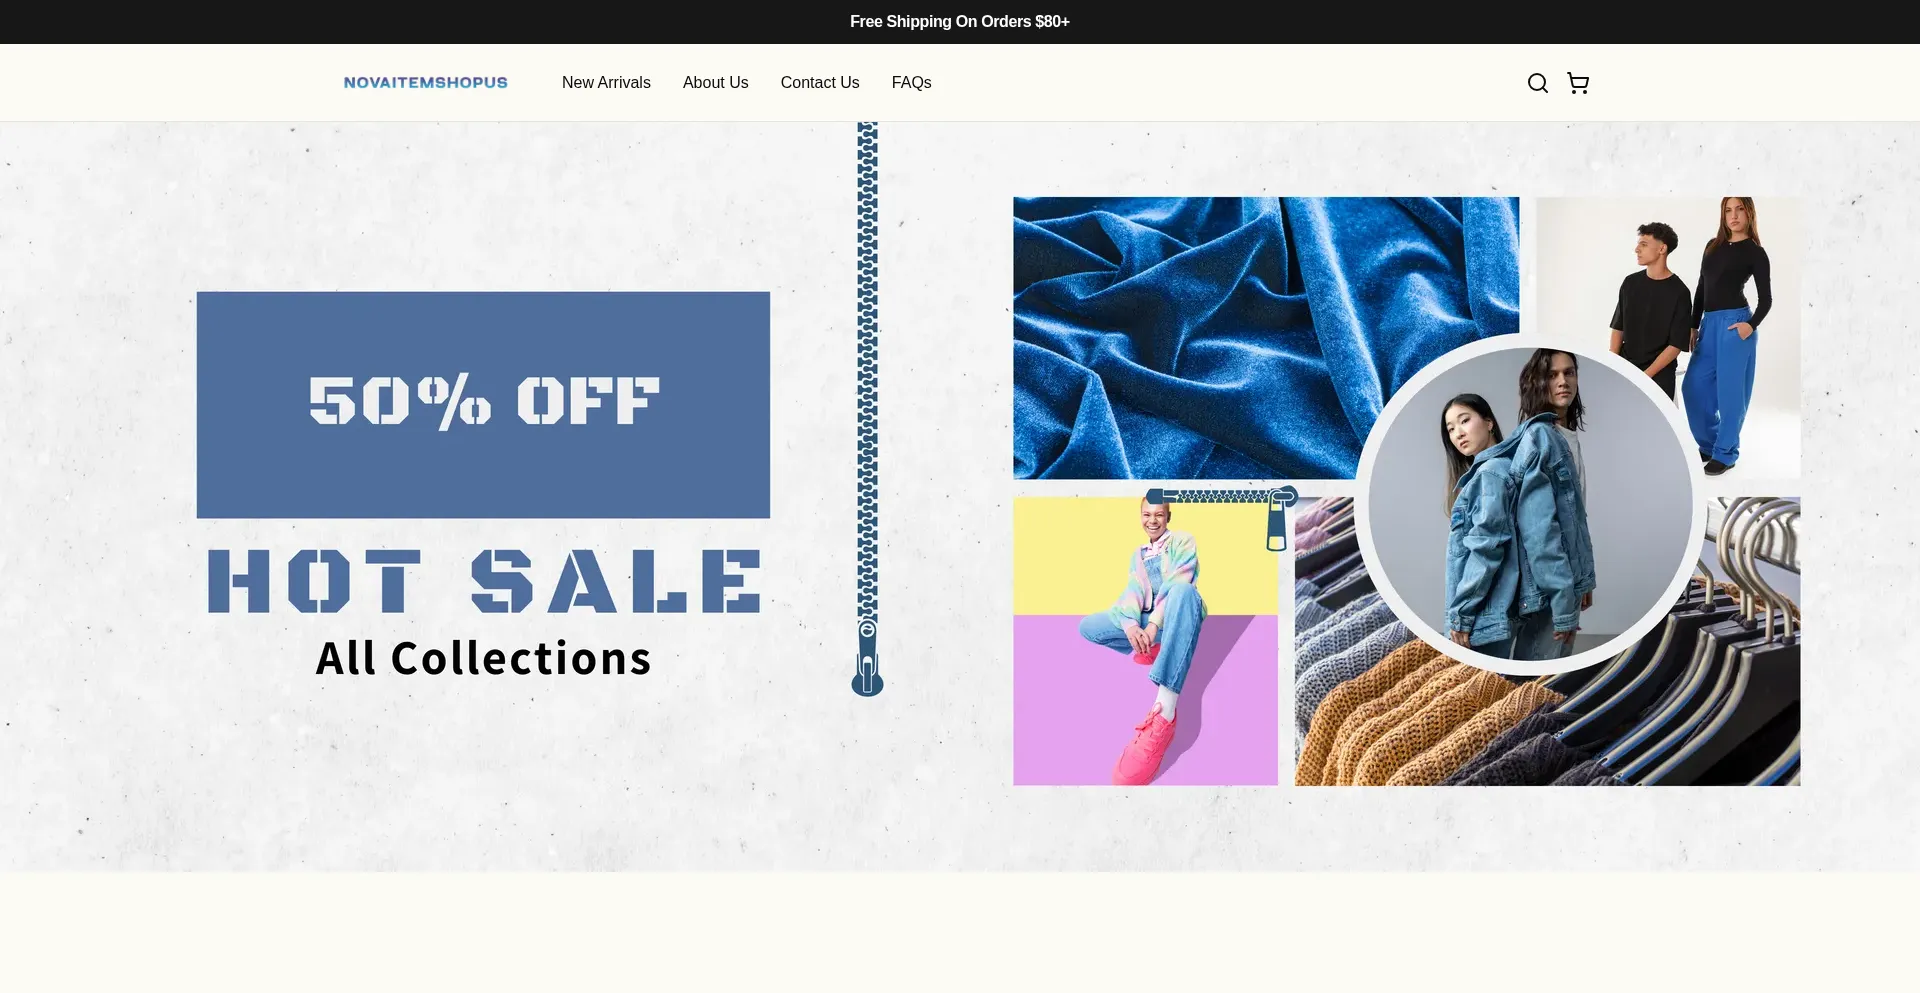Click the HOT SALE heading
The image size is (1920, 993).
[x=484, y=581]
